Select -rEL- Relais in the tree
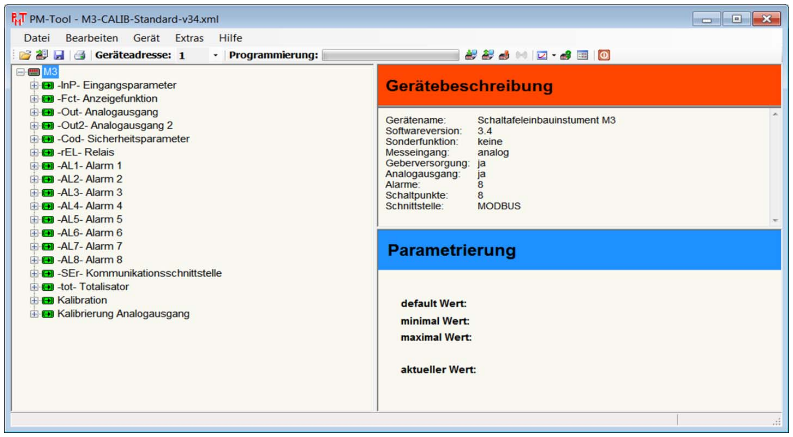This screenshot has width=793, height=437. coord(85,152)
